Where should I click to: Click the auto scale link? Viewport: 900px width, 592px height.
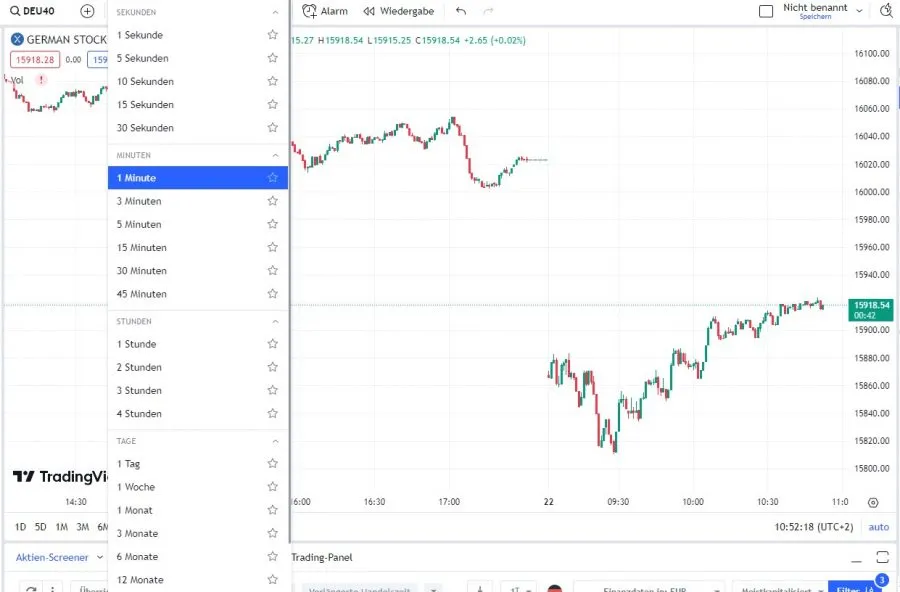click(878, 527)
